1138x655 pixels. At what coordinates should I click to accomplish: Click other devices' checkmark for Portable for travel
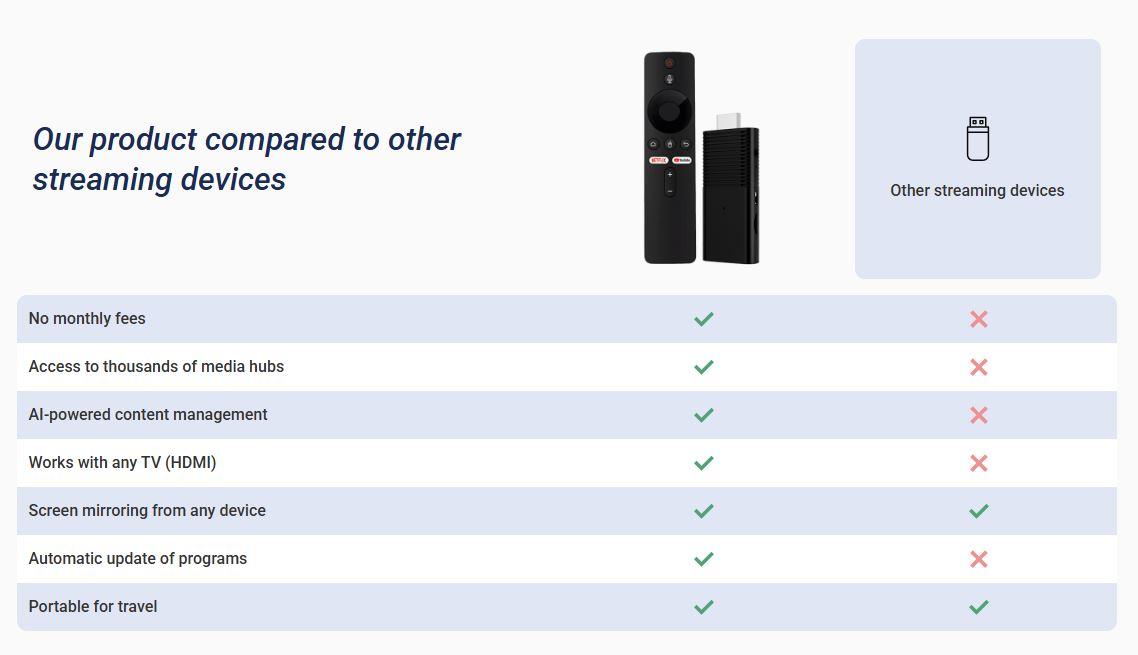pos(978,606)
